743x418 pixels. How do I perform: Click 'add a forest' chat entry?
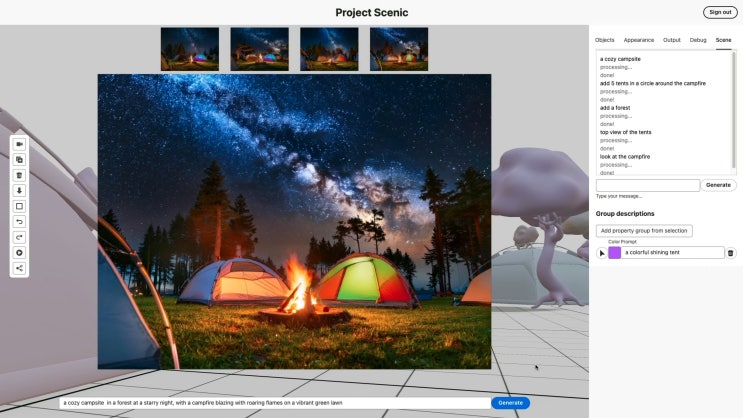(615, 108)
